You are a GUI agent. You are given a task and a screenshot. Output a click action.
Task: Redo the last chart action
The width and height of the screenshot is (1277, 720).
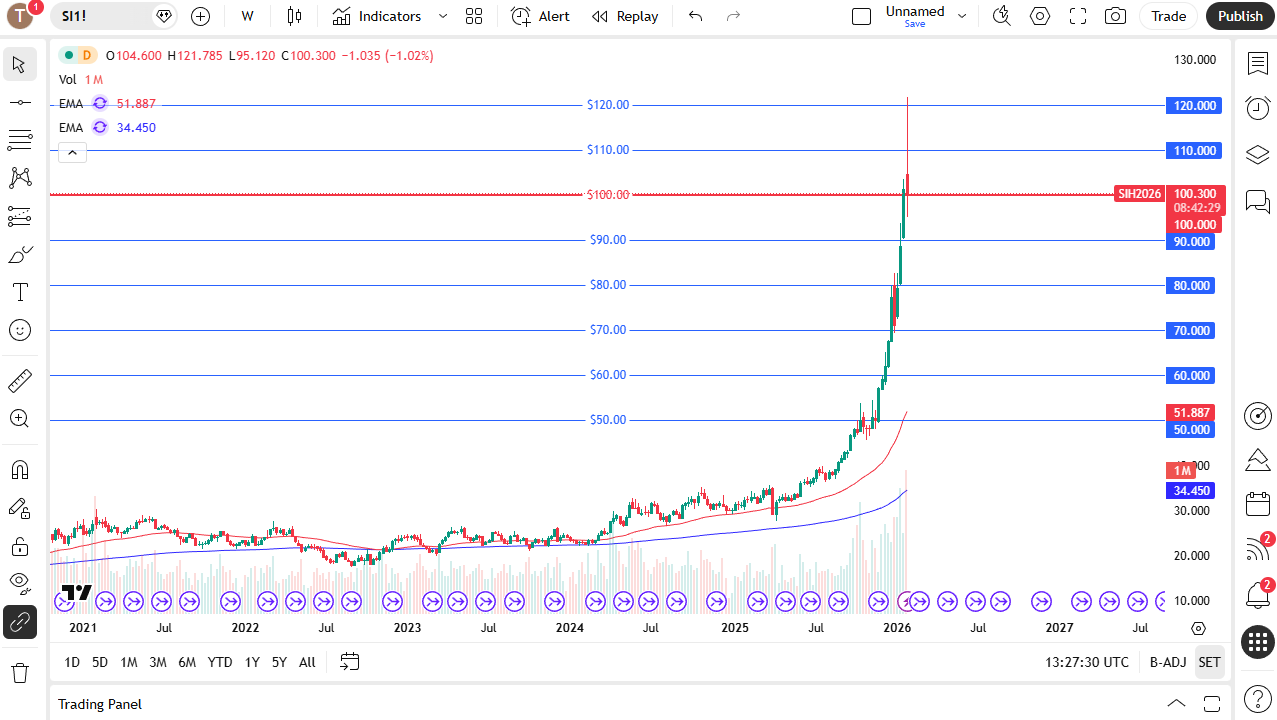click(x=733, y=16)
